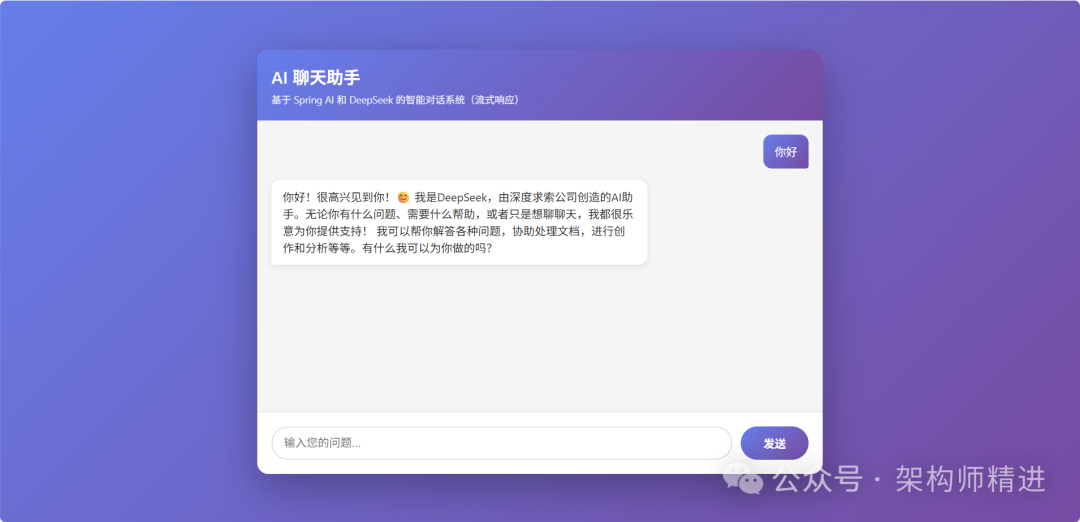This screenshot has width=1080, height=522.
Task: Click the 你好 user message bubble
Action: coord(786,152)
